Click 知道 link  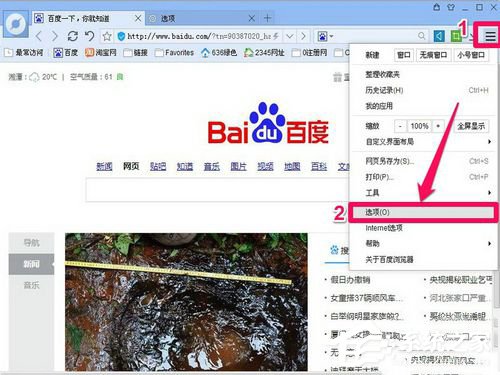pos(185,166)
